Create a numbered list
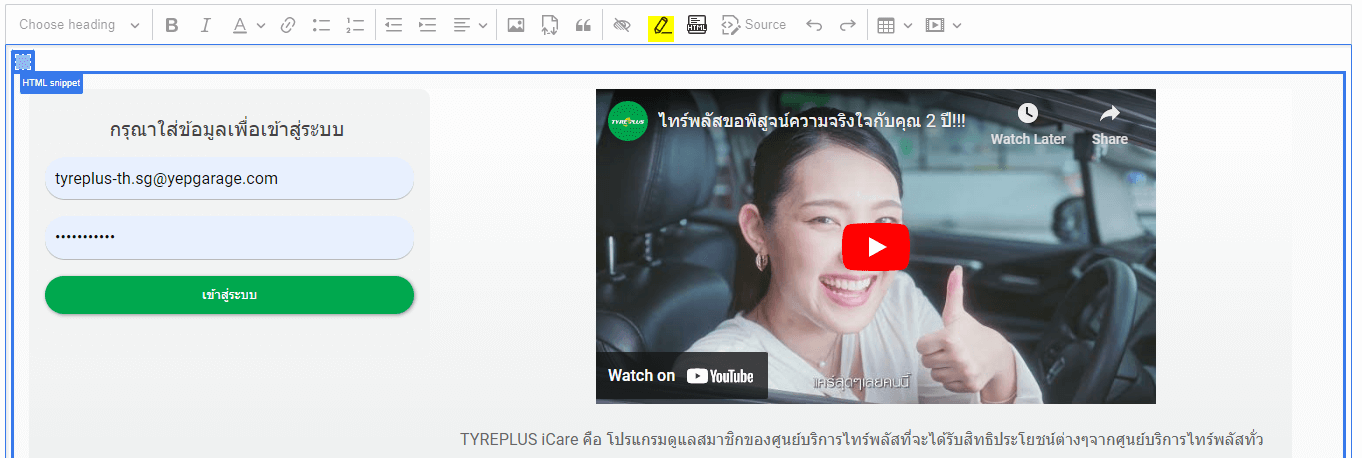This screenshot has height=458, width=1362. pos(355,25)
